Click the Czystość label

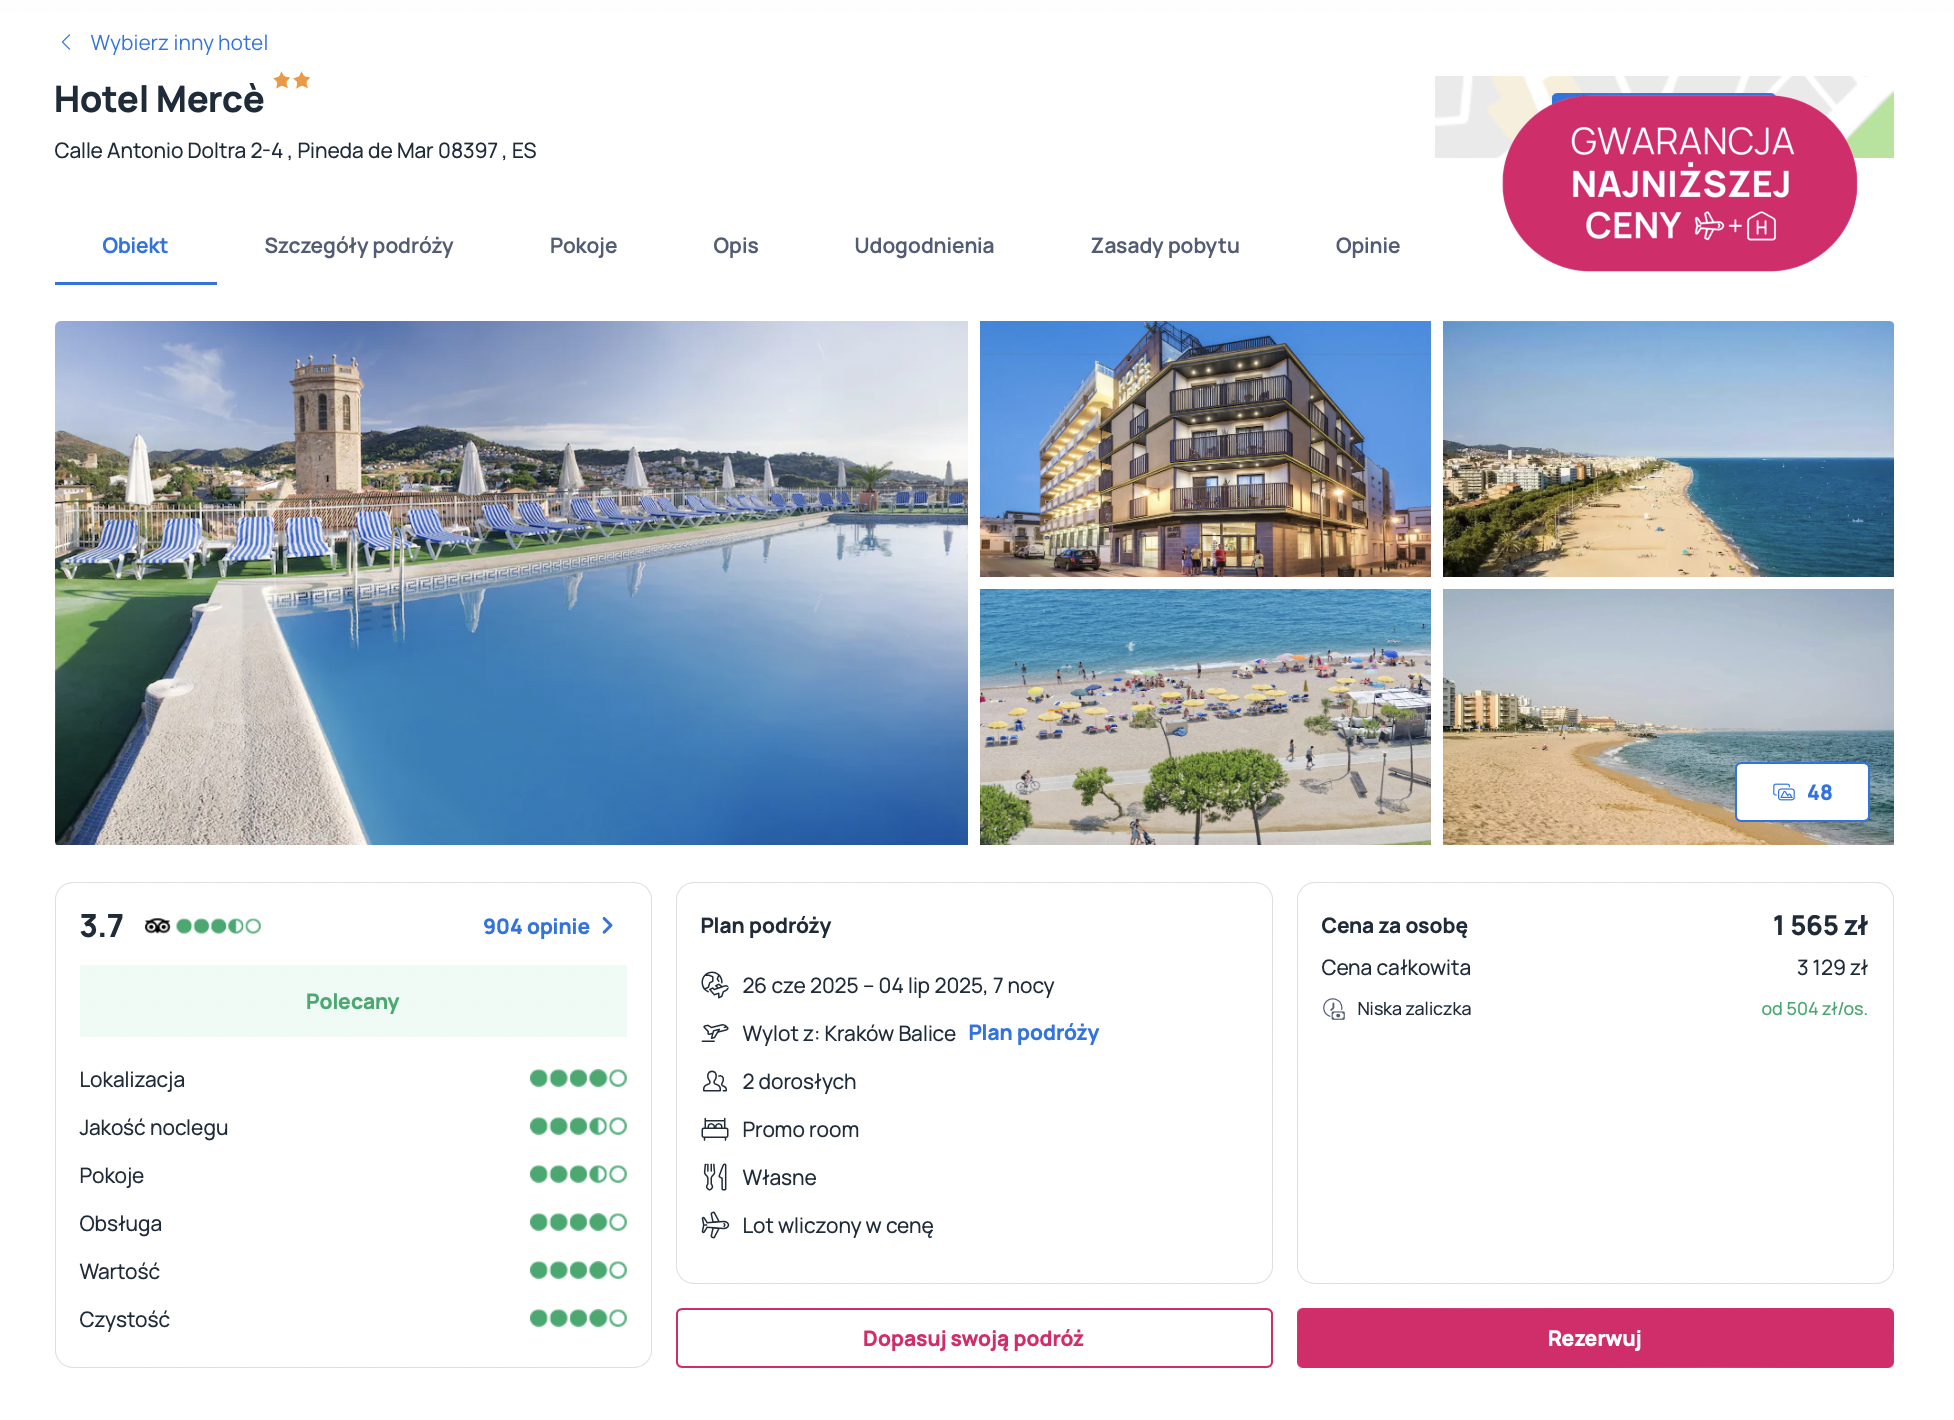(x=125, y=1320)
